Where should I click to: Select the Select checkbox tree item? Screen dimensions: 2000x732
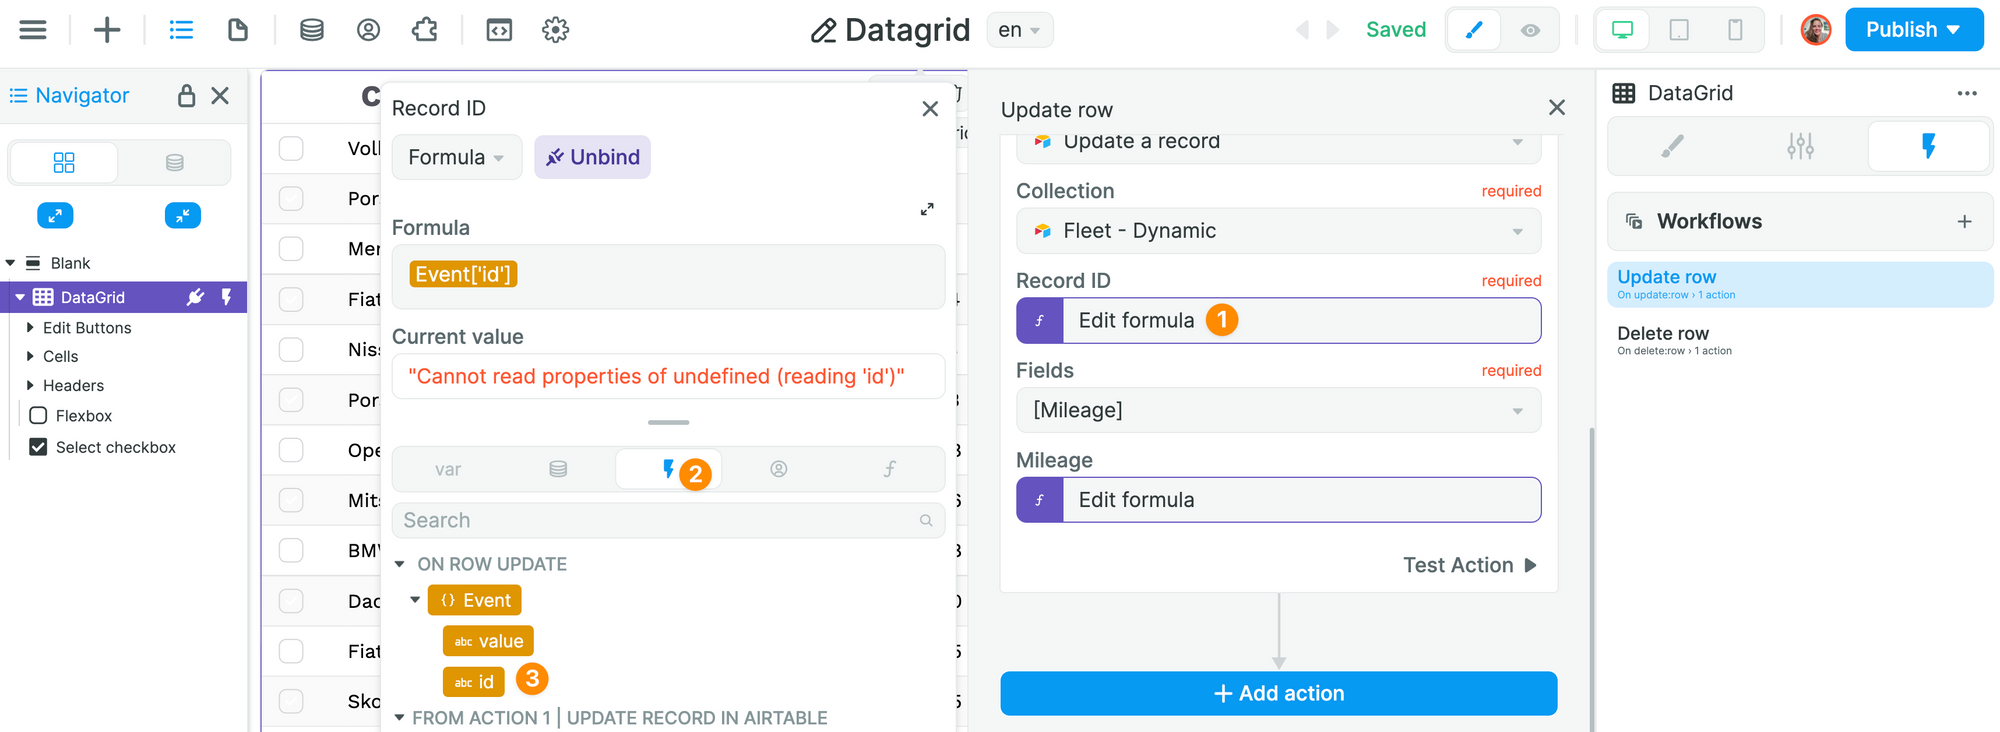(115, 447)
